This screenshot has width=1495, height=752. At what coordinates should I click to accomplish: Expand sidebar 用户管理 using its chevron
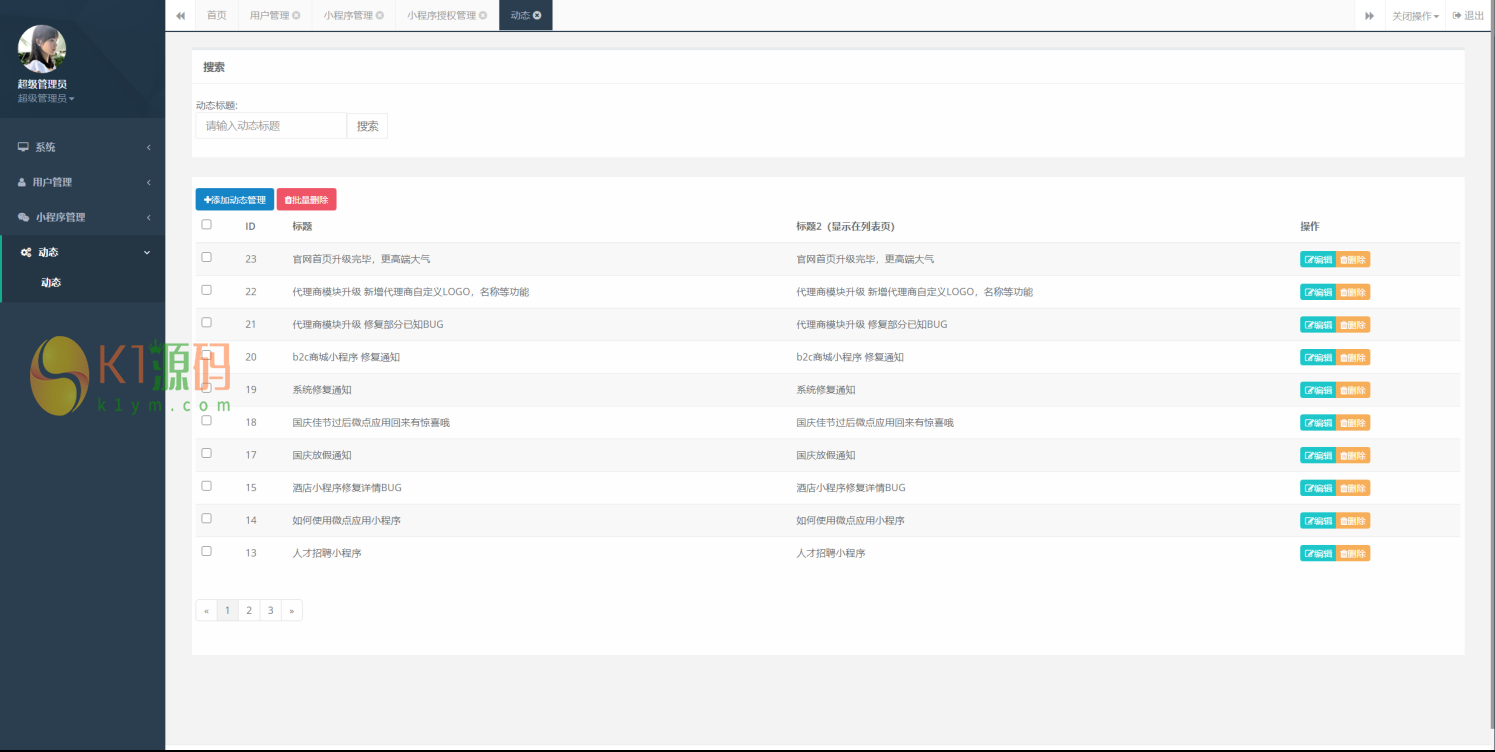[x=148, y=182]
